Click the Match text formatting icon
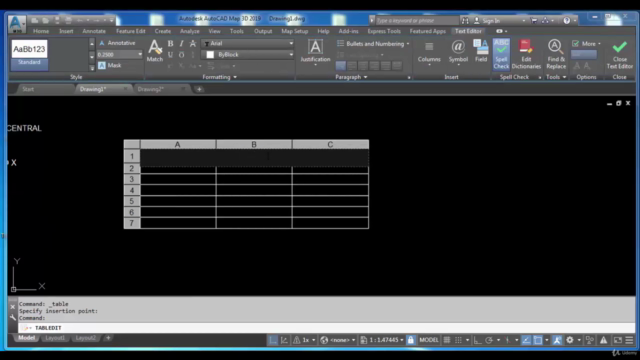This screenshot has height=360, width=640. click(155, 51)
